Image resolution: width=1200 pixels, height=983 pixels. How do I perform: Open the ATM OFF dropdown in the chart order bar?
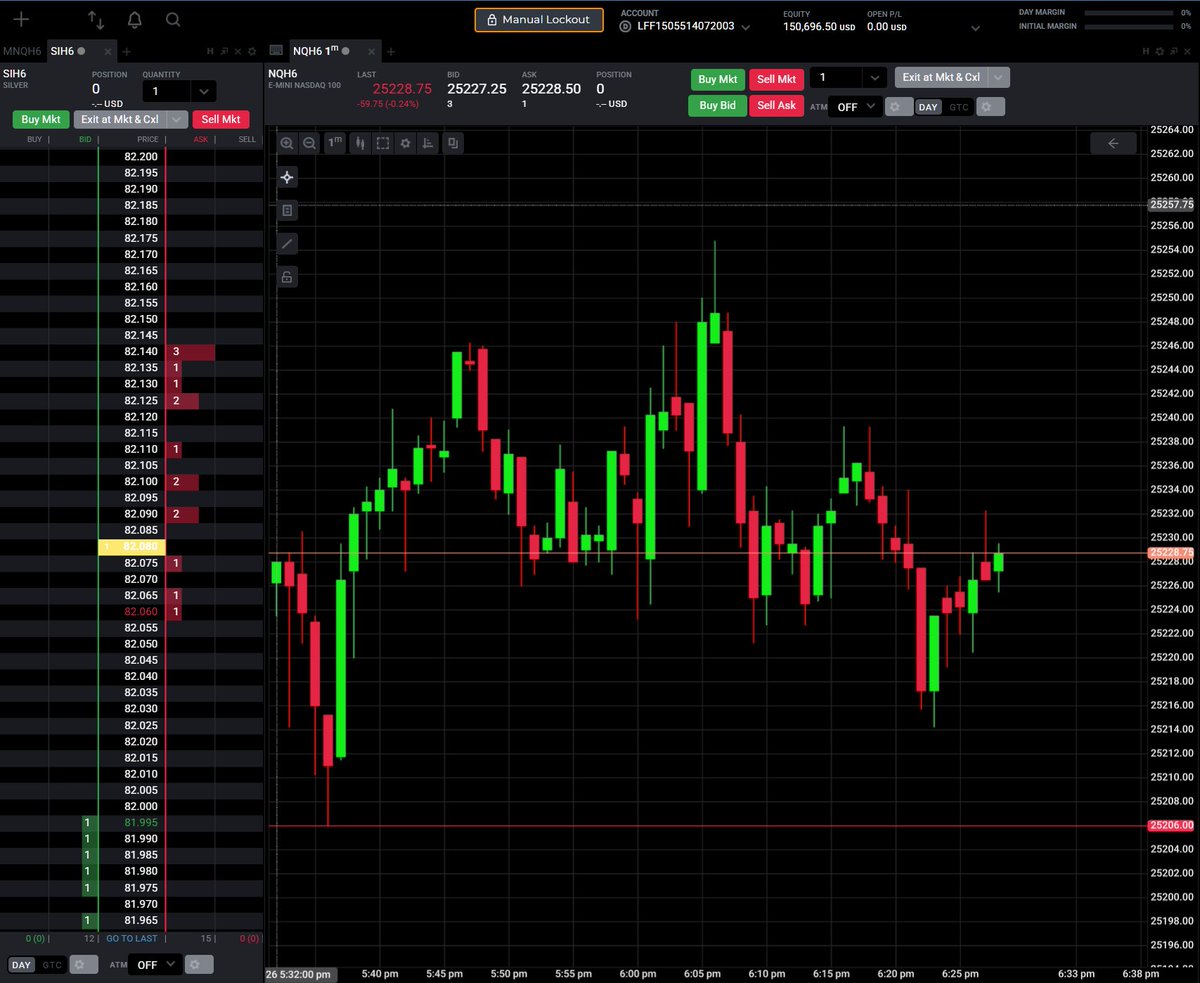tap(855, 107)
